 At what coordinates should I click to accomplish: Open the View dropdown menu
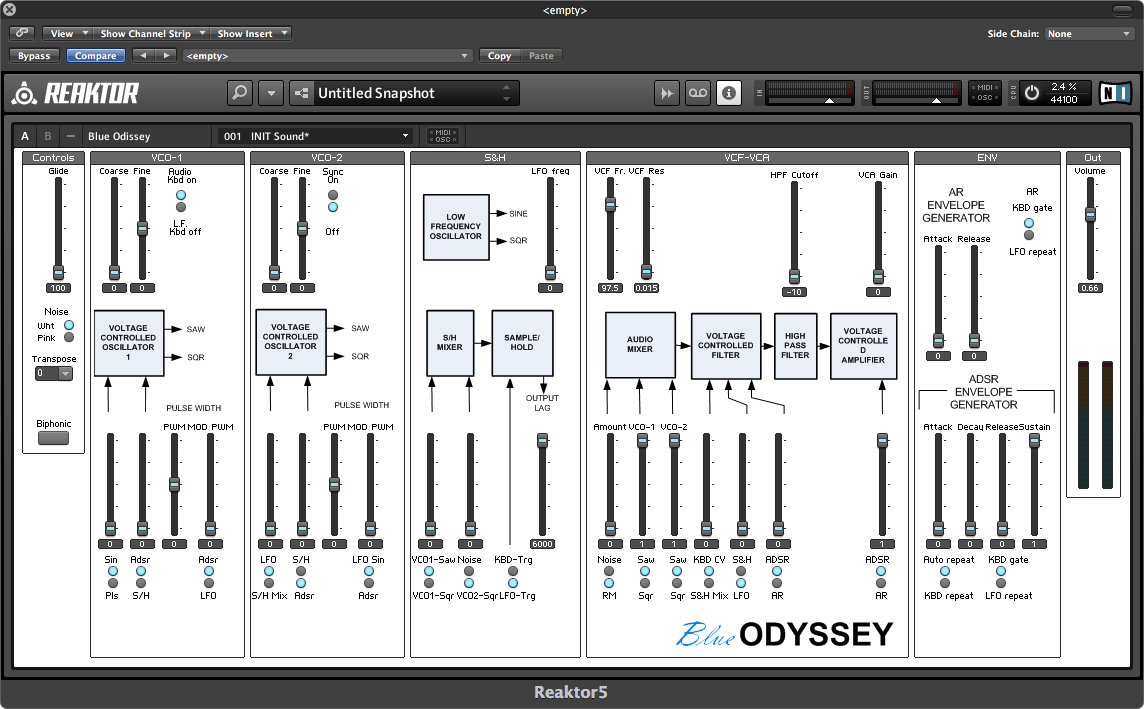pyautogui.click(x=66, y=34)
